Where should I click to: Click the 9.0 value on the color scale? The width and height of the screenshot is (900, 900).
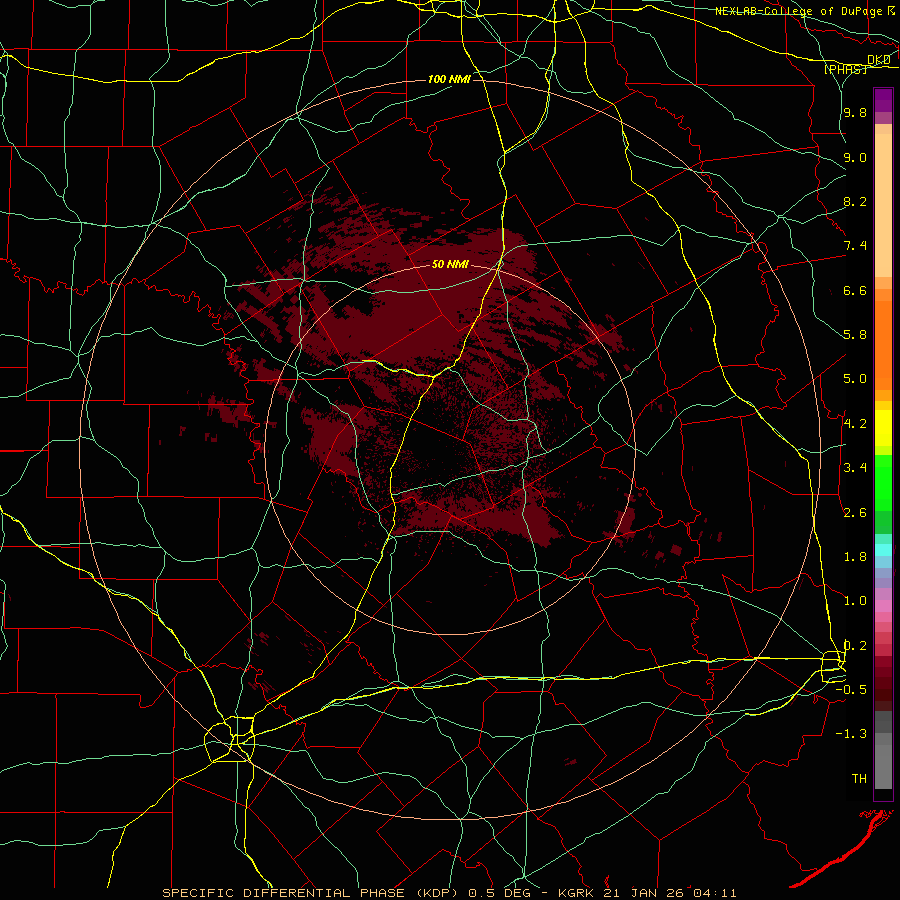click(855, 157)
